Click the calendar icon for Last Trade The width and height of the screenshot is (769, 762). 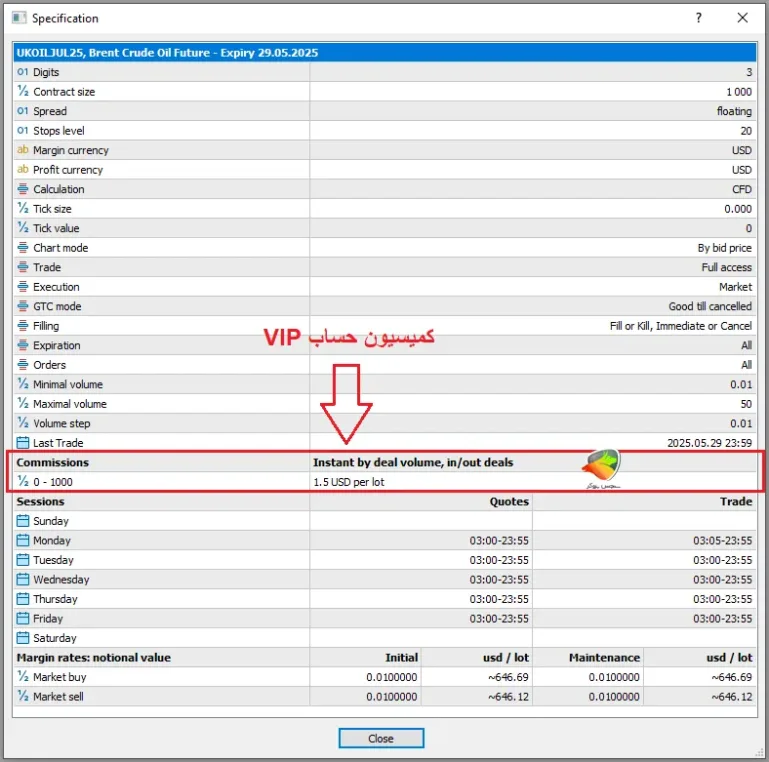(23, 442)
